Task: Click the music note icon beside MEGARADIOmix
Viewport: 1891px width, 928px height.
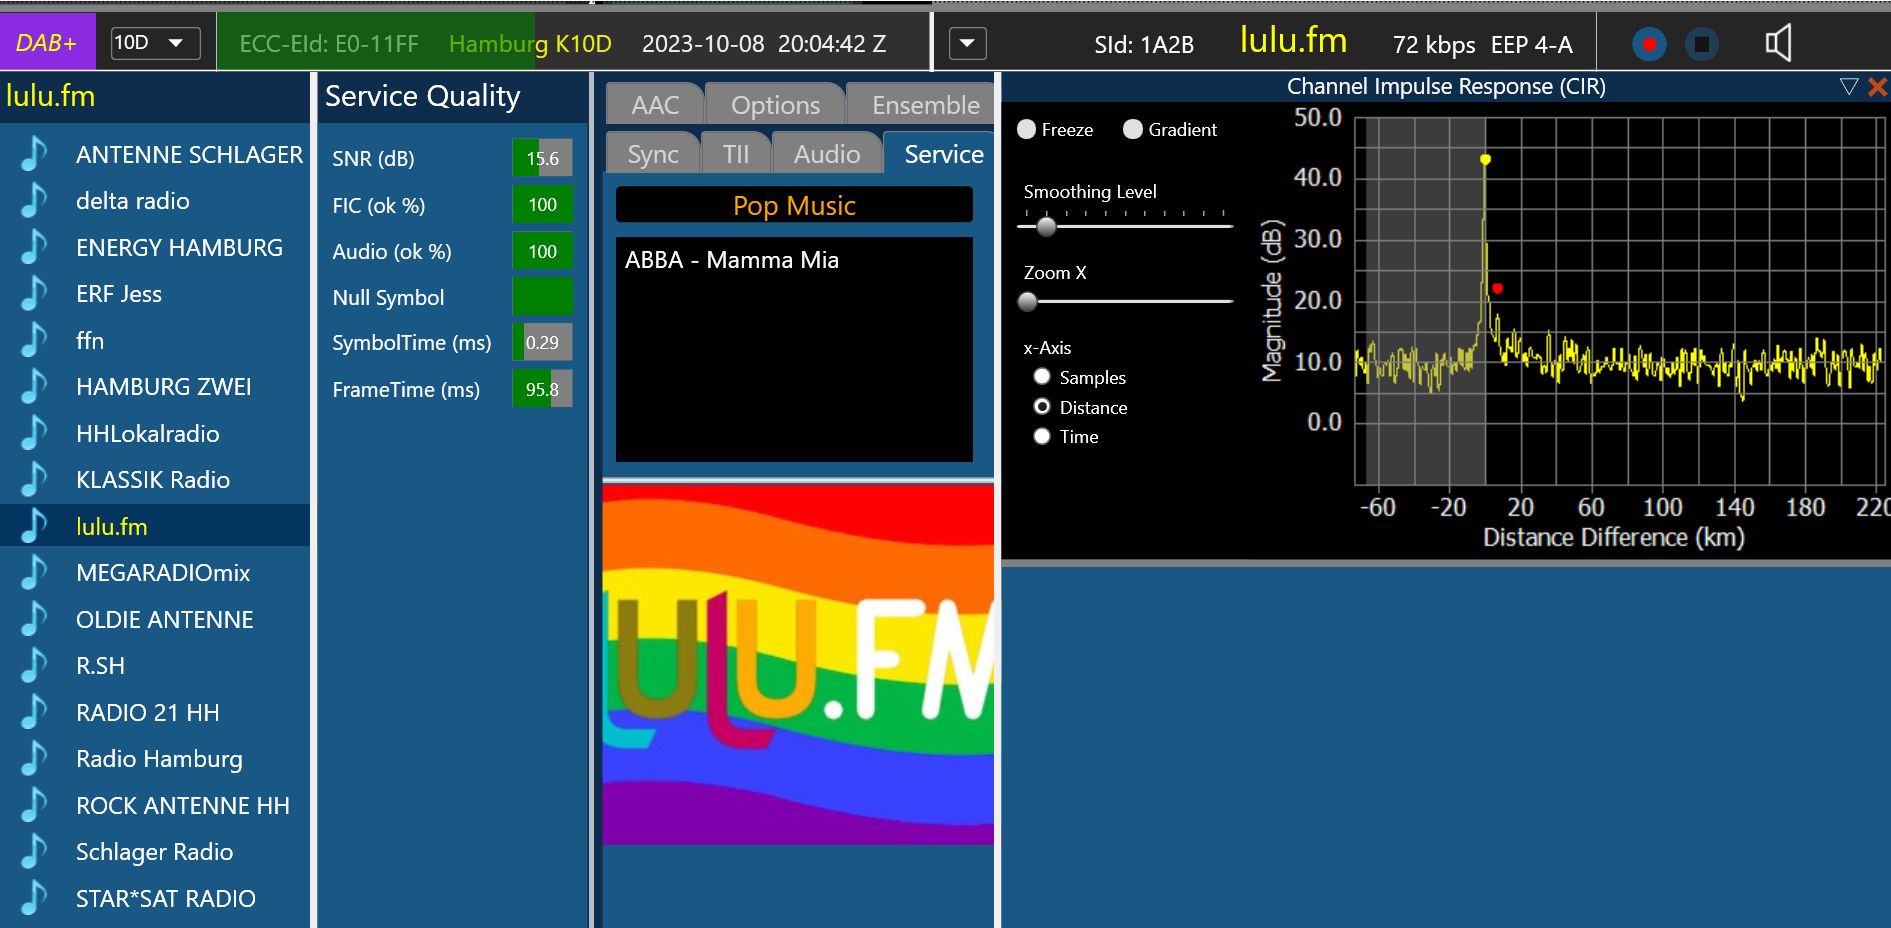Action: pos(34,572)
